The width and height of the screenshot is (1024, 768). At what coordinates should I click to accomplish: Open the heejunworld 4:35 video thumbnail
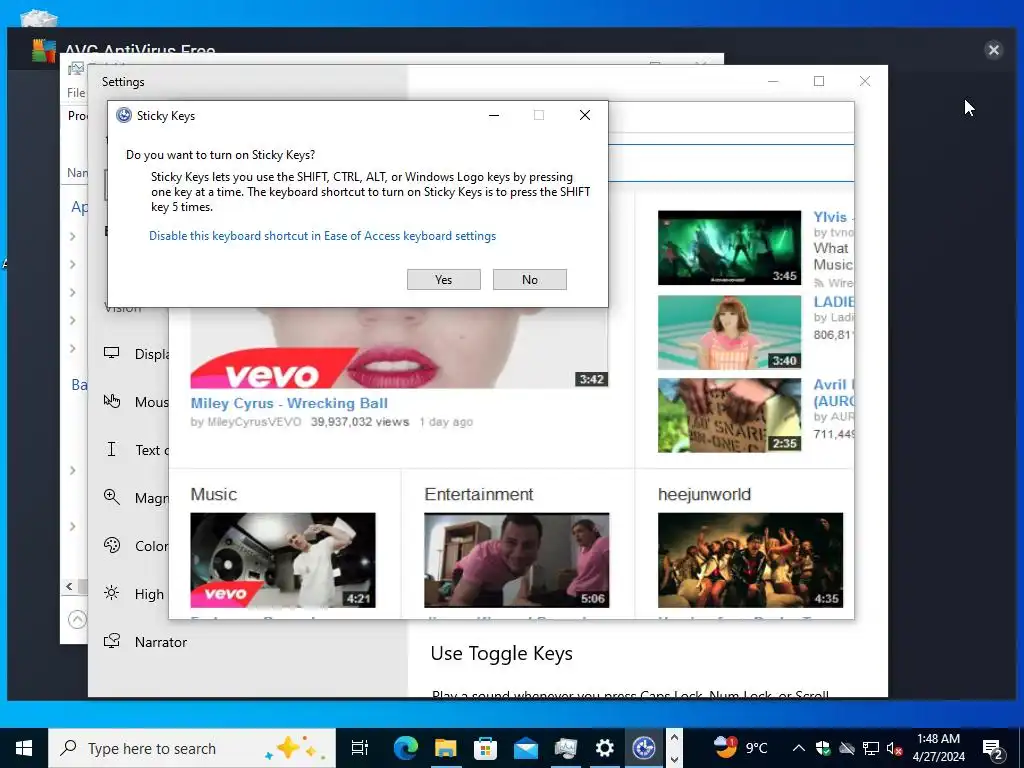[x=750, y=560]
